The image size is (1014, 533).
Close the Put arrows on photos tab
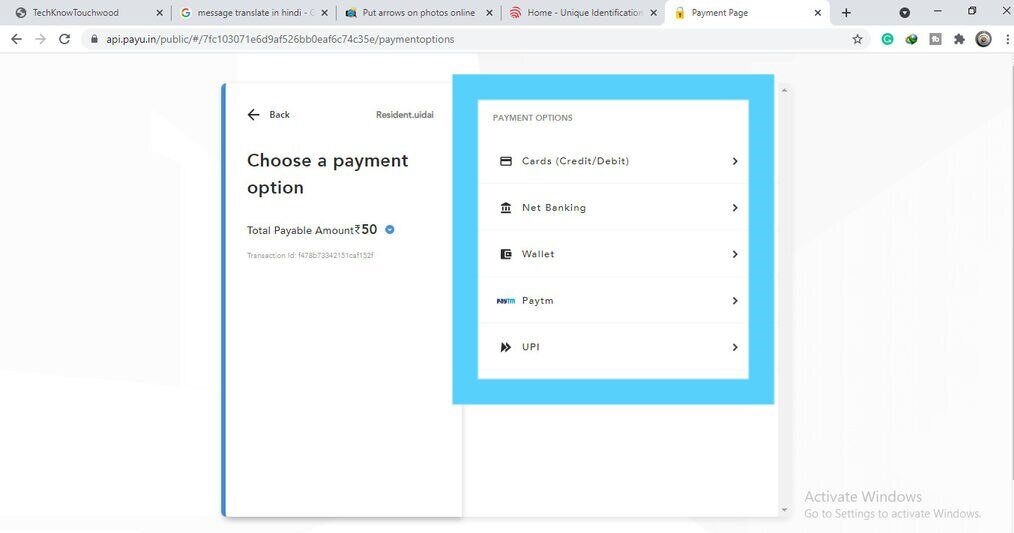tap(490, 13)
